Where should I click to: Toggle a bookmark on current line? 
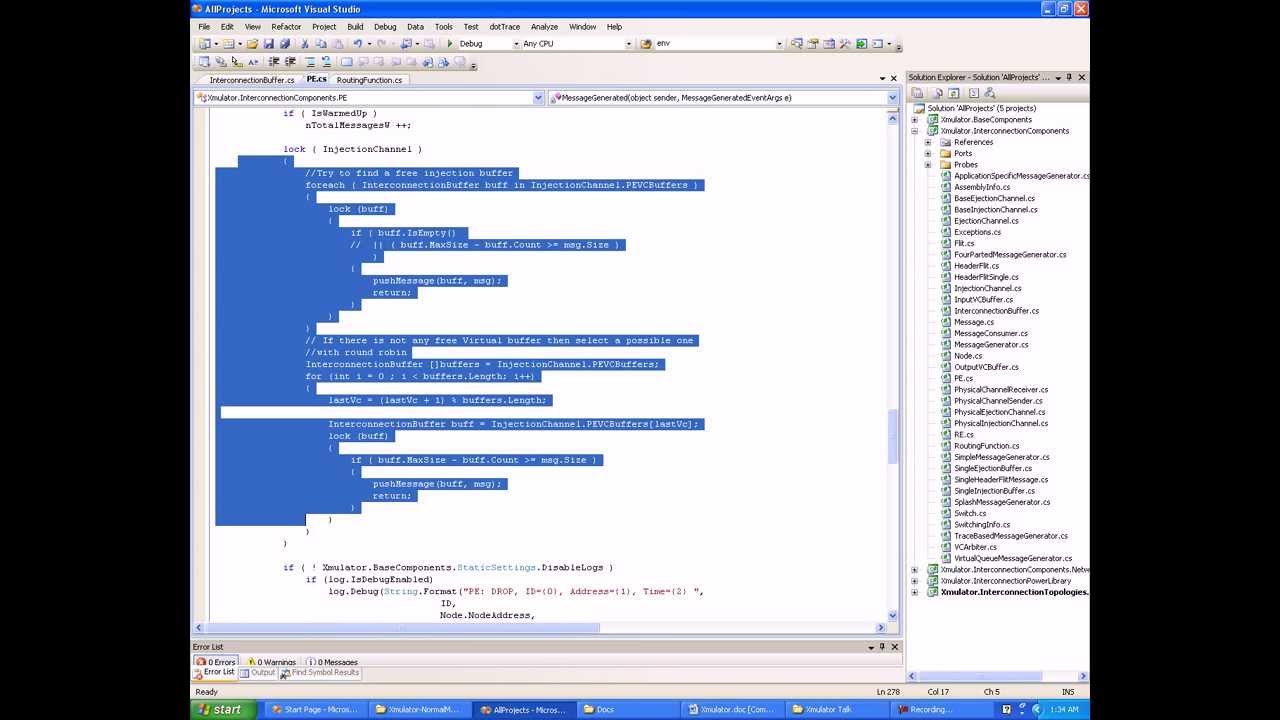pyautogui.click(x=346, y=62)
